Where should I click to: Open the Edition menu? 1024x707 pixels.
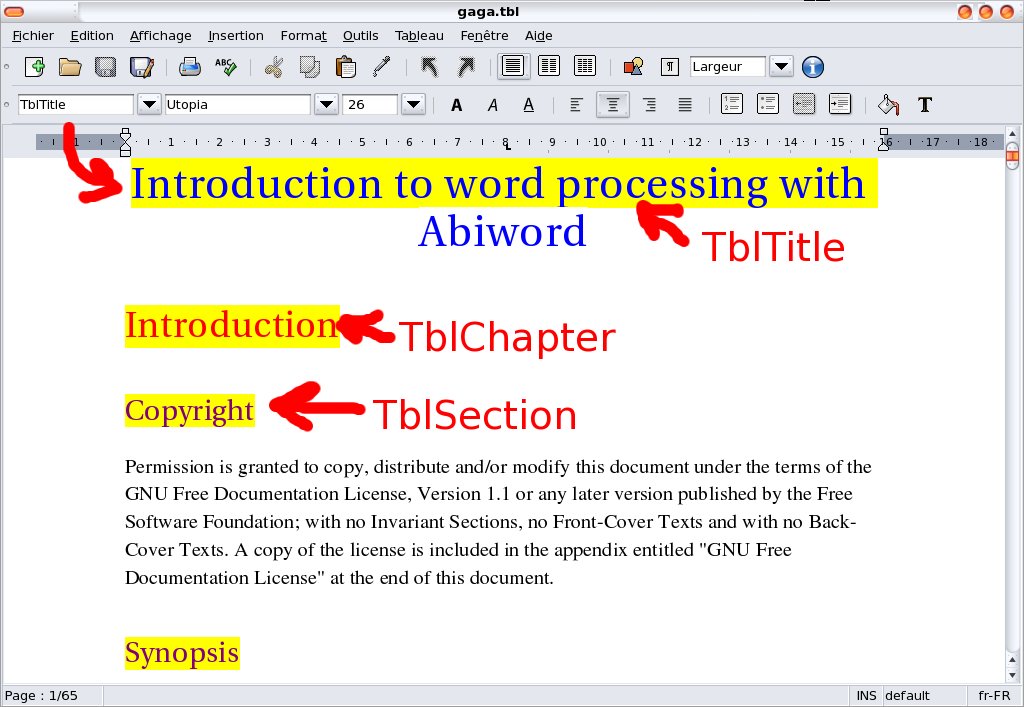point(91,36)
